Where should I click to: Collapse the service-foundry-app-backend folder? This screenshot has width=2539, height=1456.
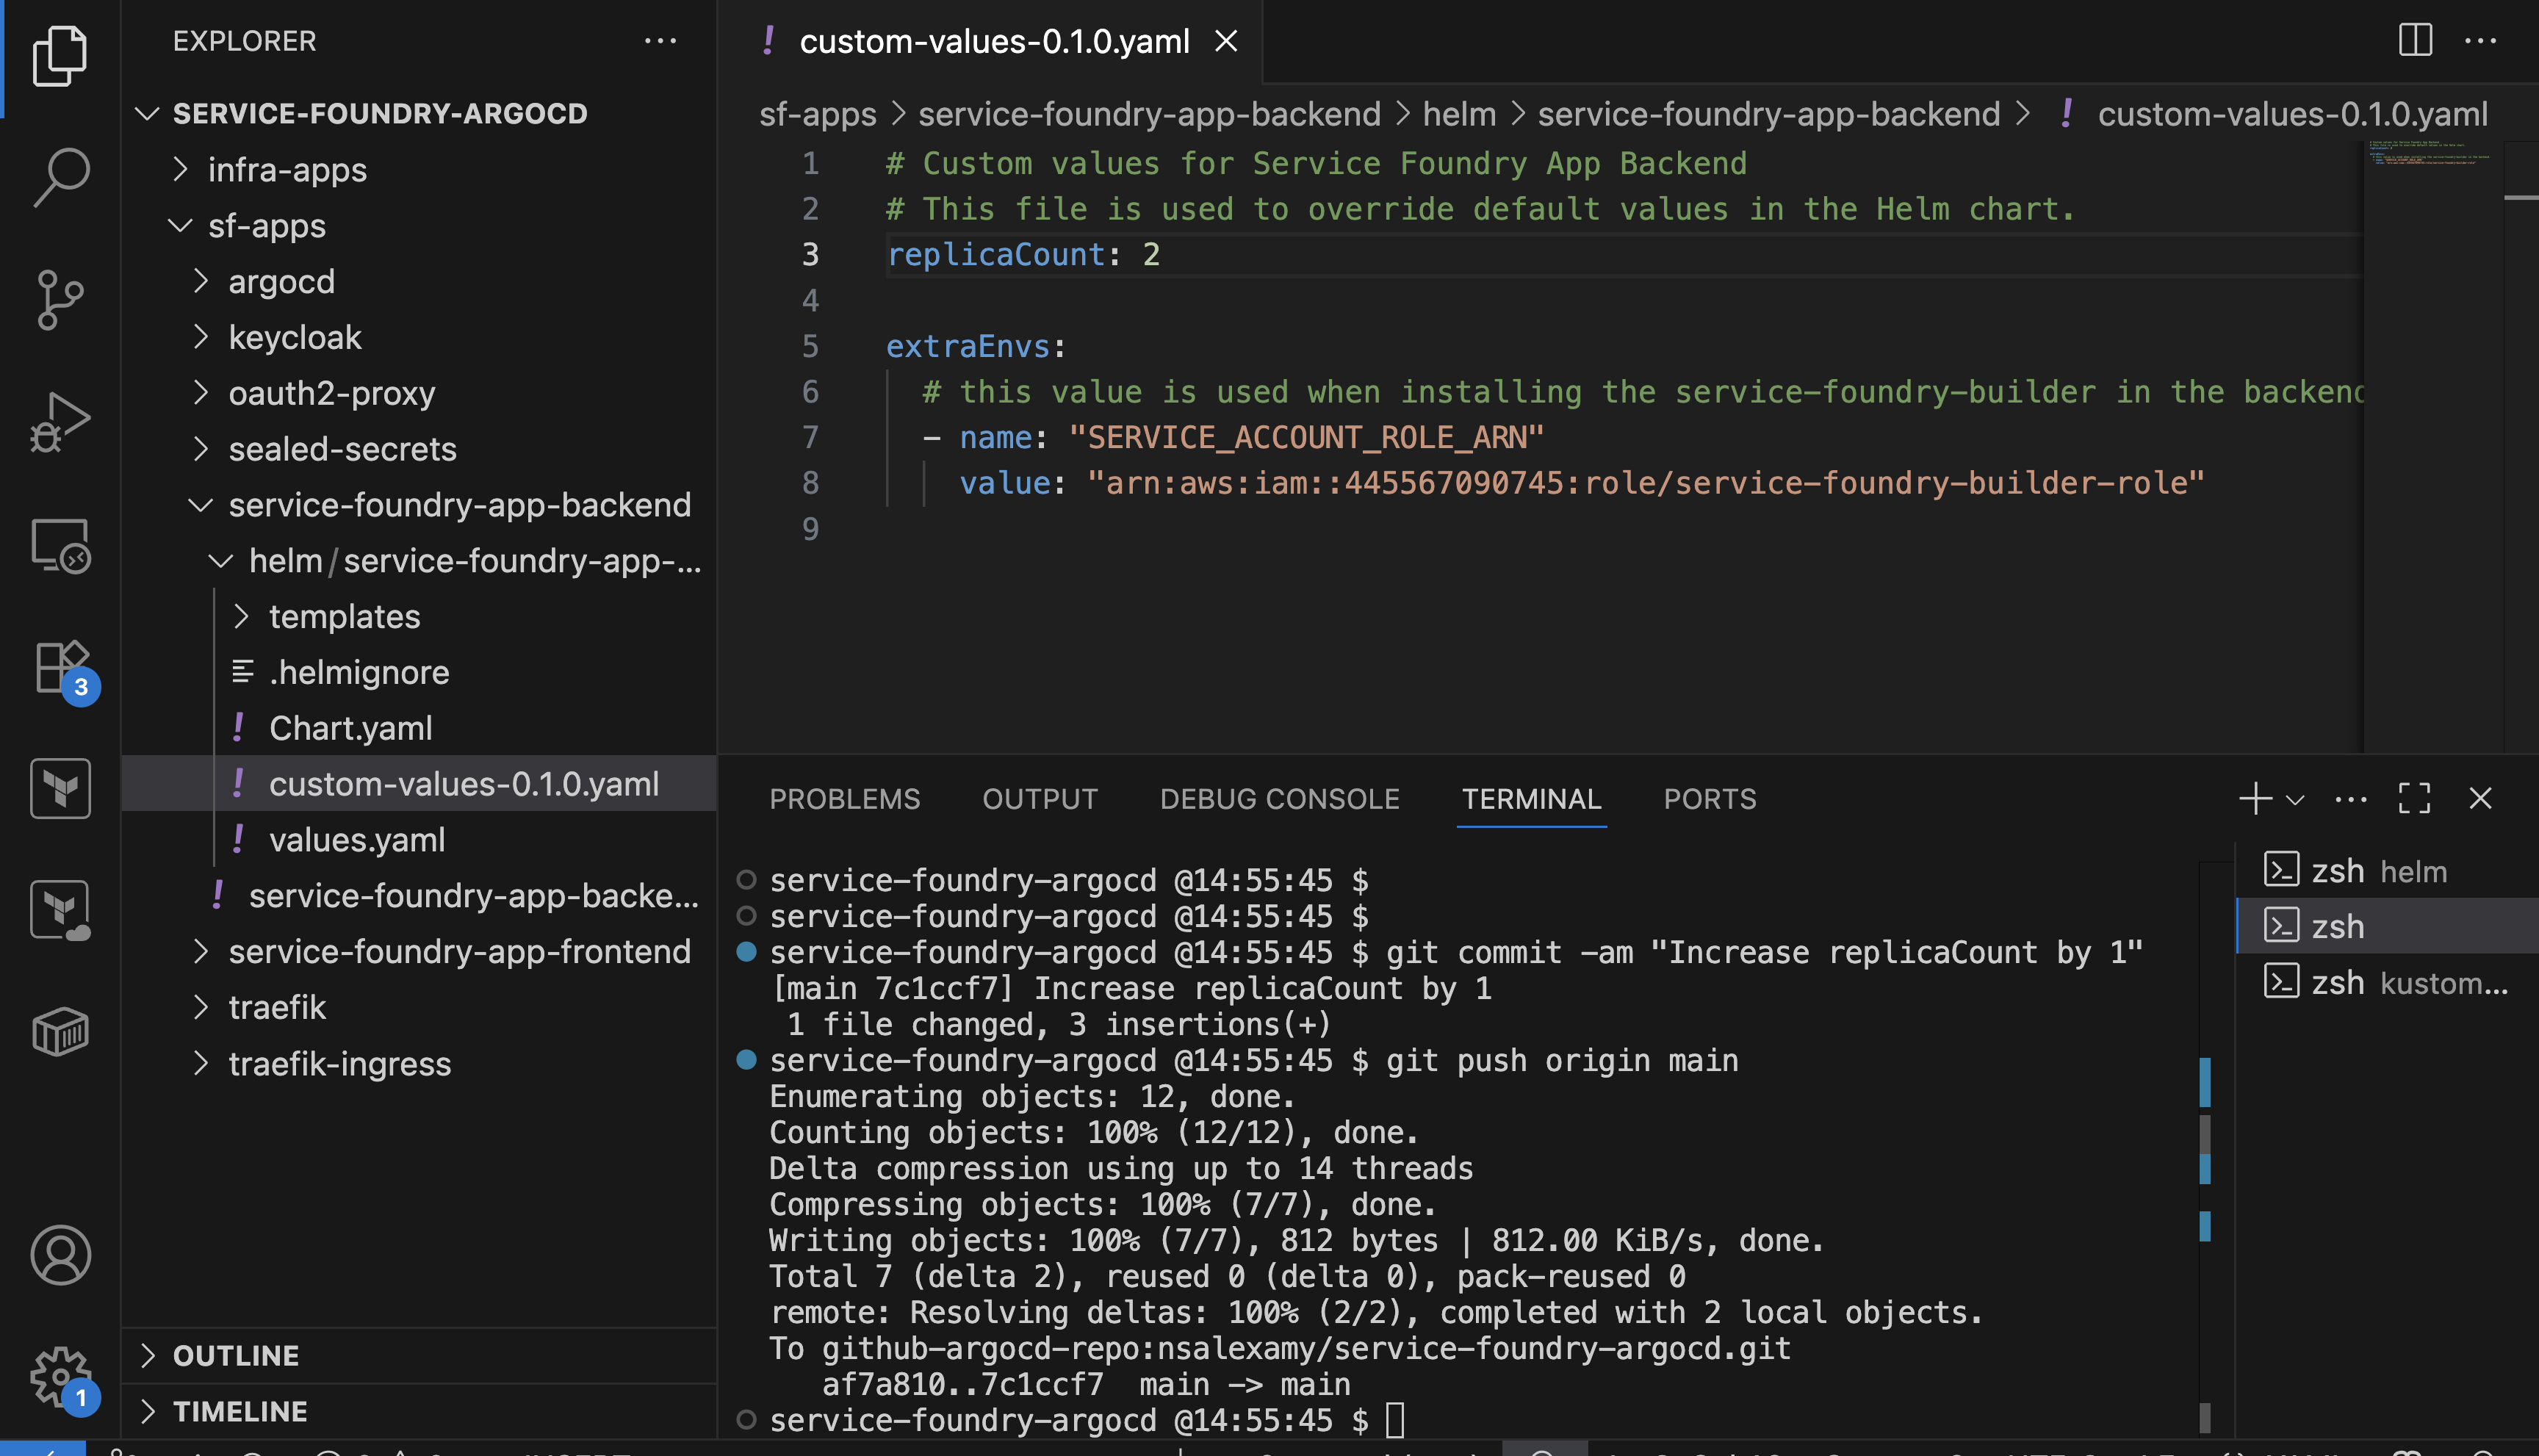coord(419,505)
